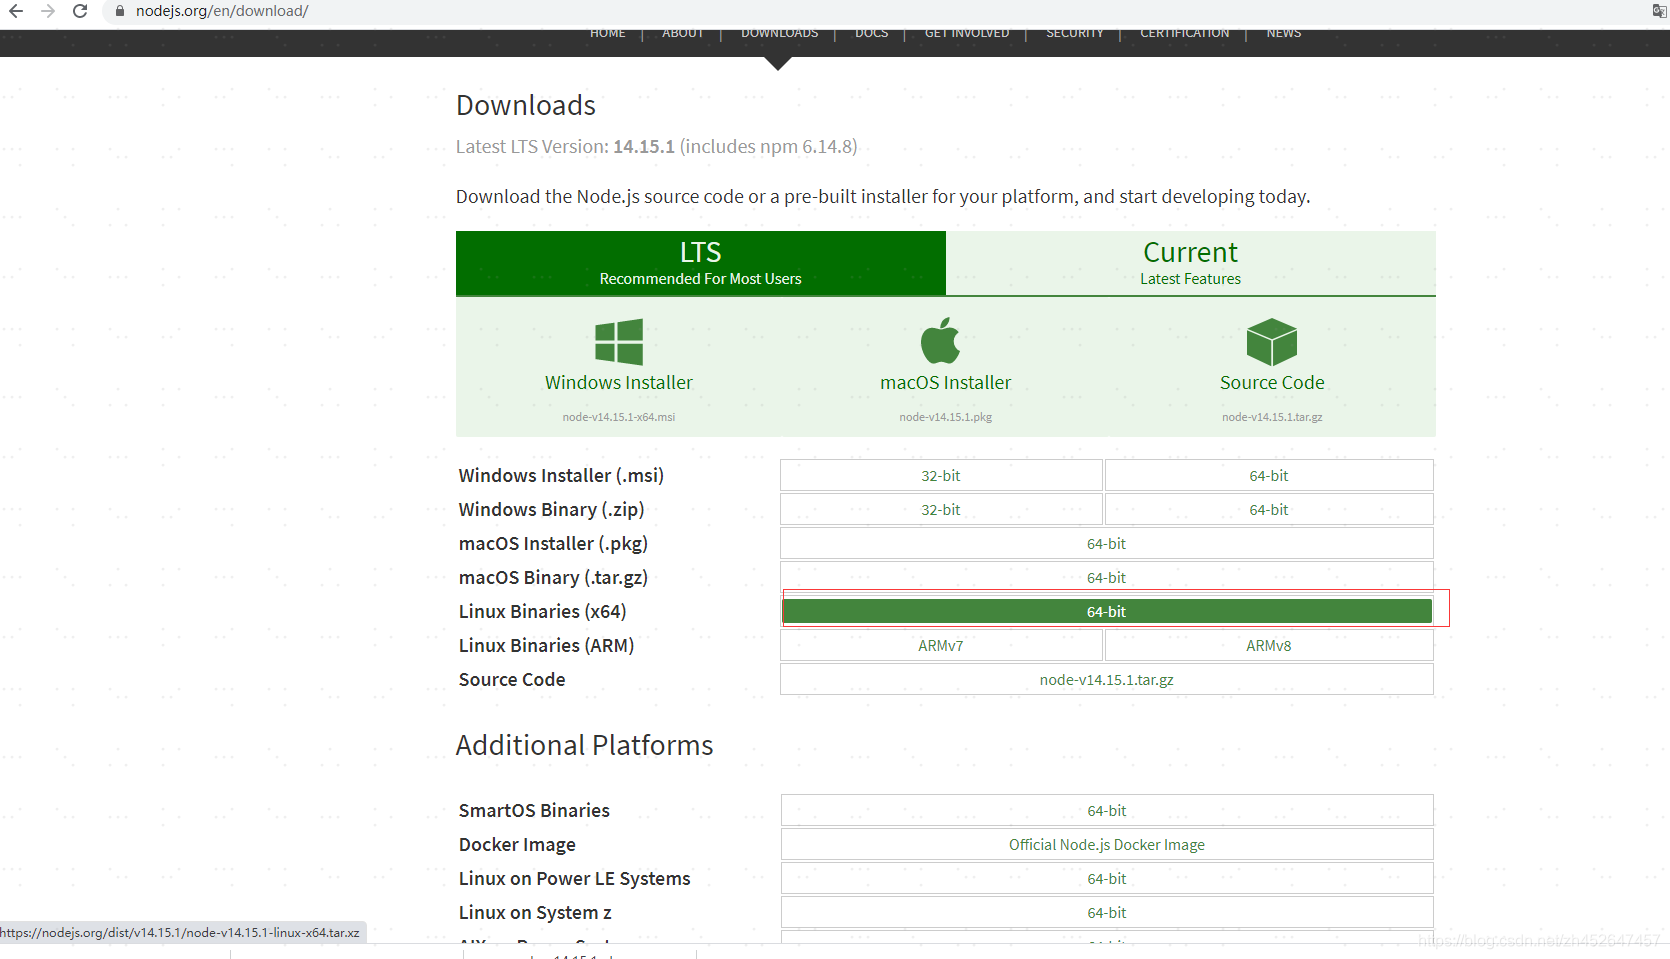This screenshot has height=959, width=1670.
Task: Download macOS Binary (.tar.gz) 64-bit
Action: 1107,577
